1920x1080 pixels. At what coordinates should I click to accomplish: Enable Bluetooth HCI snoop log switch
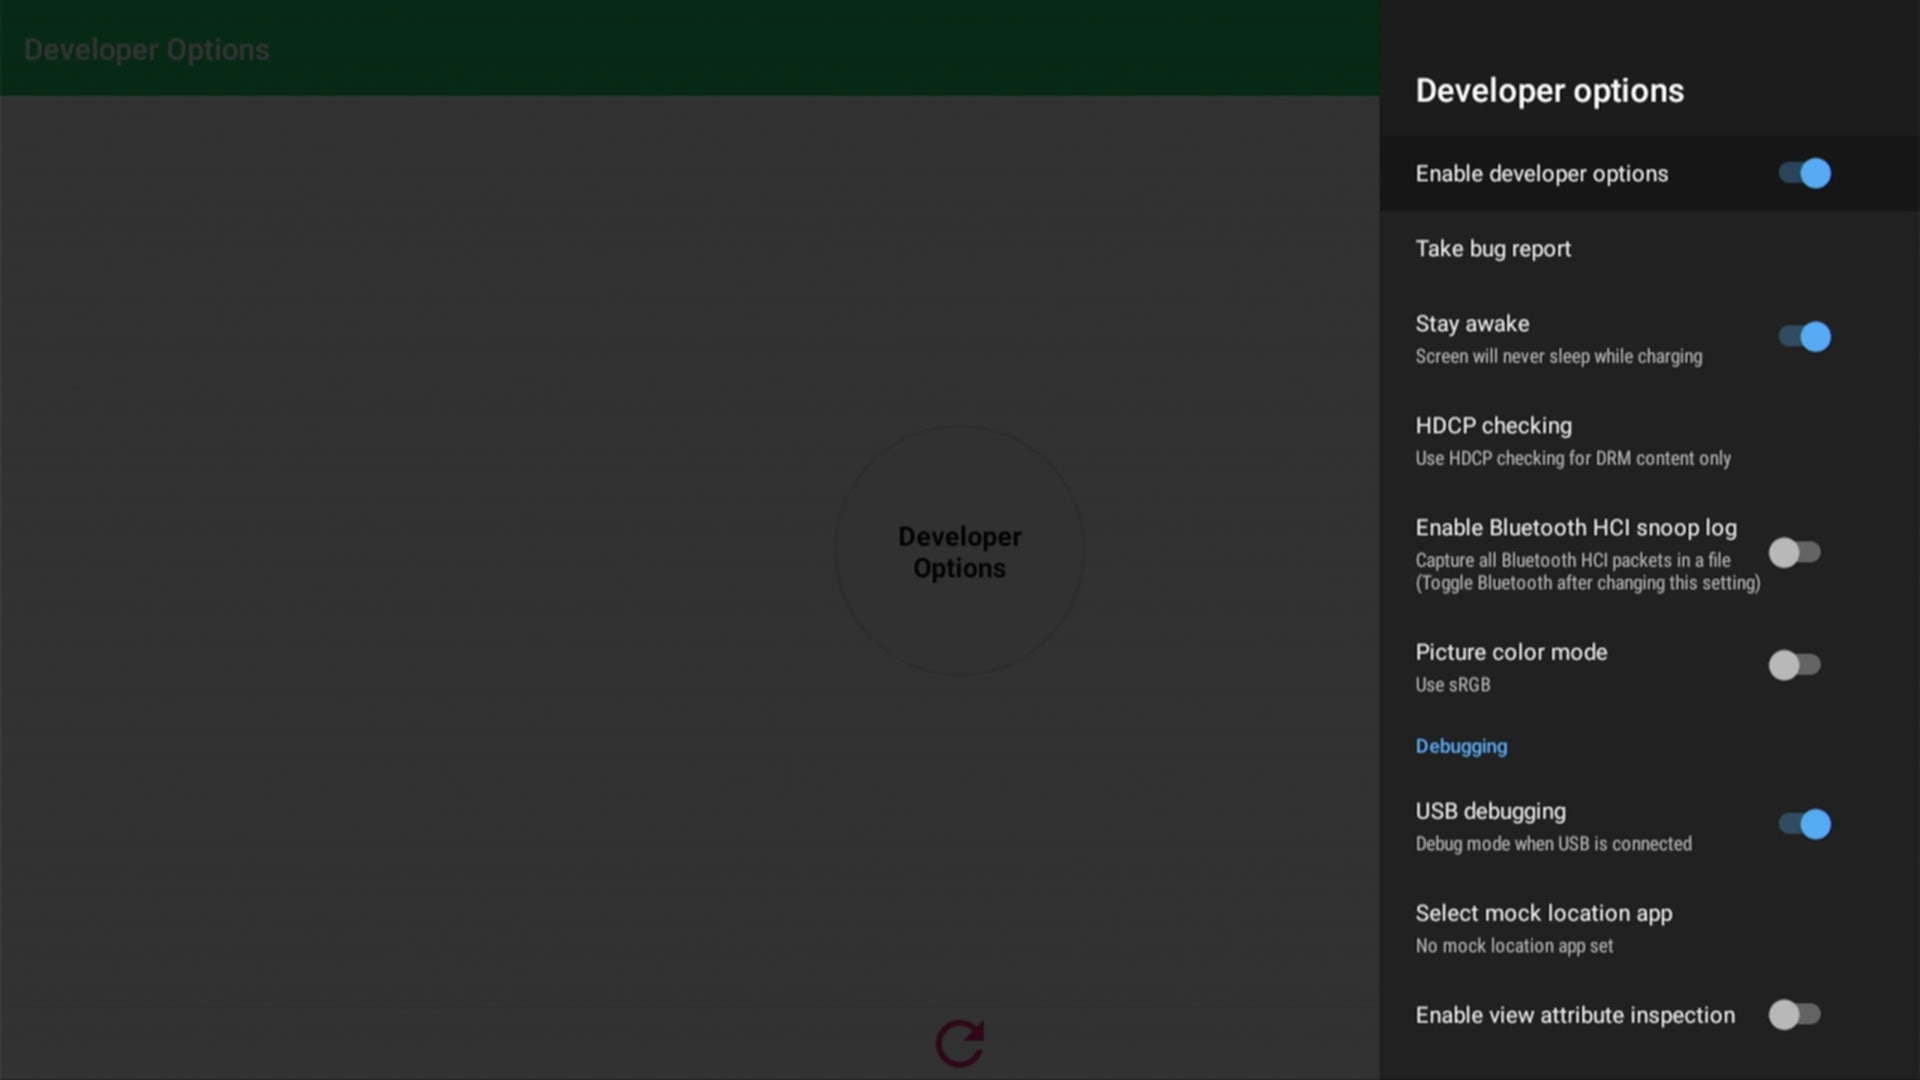(x=1794, y=552)
